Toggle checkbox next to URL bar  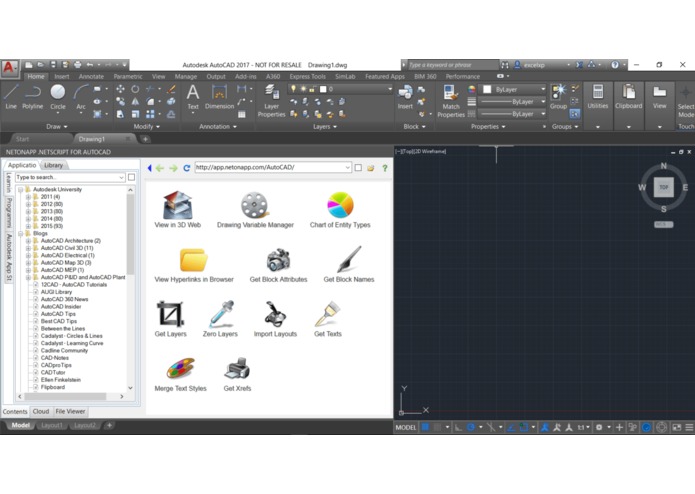358,167
